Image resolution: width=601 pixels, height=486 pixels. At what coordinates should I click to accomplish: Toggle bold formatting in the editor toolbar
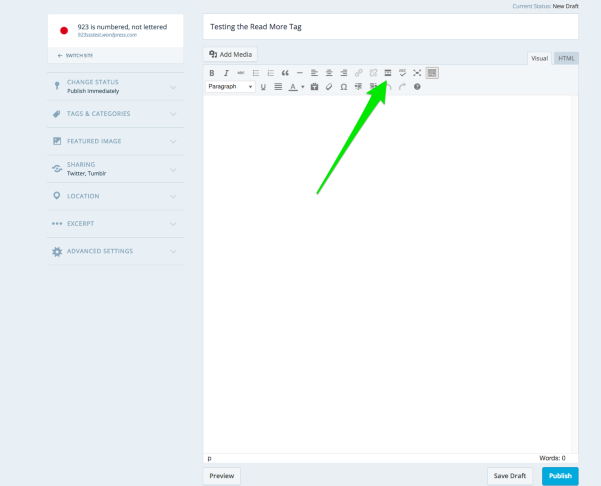[212, 73]
